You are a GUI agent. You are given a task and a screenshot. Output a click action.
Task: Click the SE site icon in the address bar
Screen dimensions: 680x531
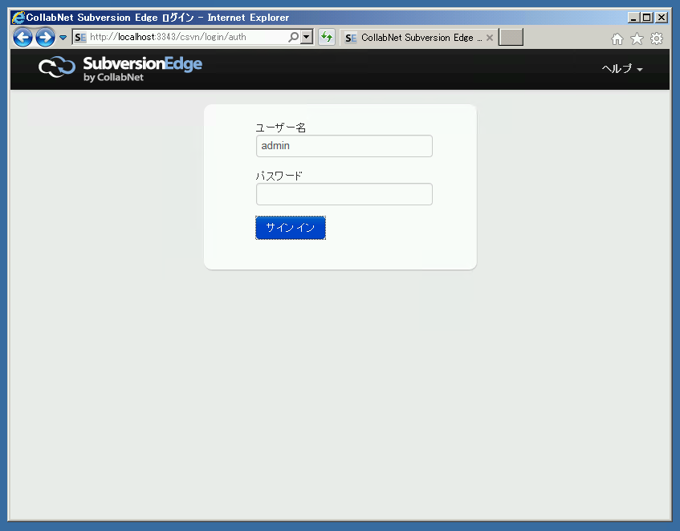coord(80,37)
